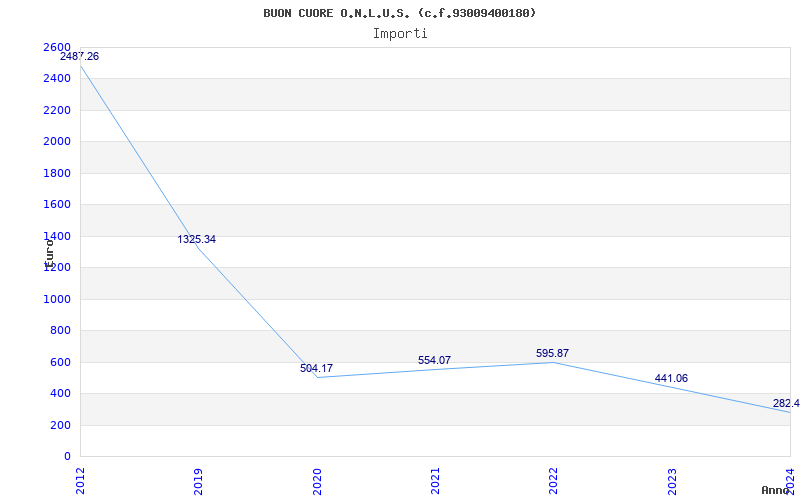Click the 2012 x-axis year label

[x=81, y=481]
